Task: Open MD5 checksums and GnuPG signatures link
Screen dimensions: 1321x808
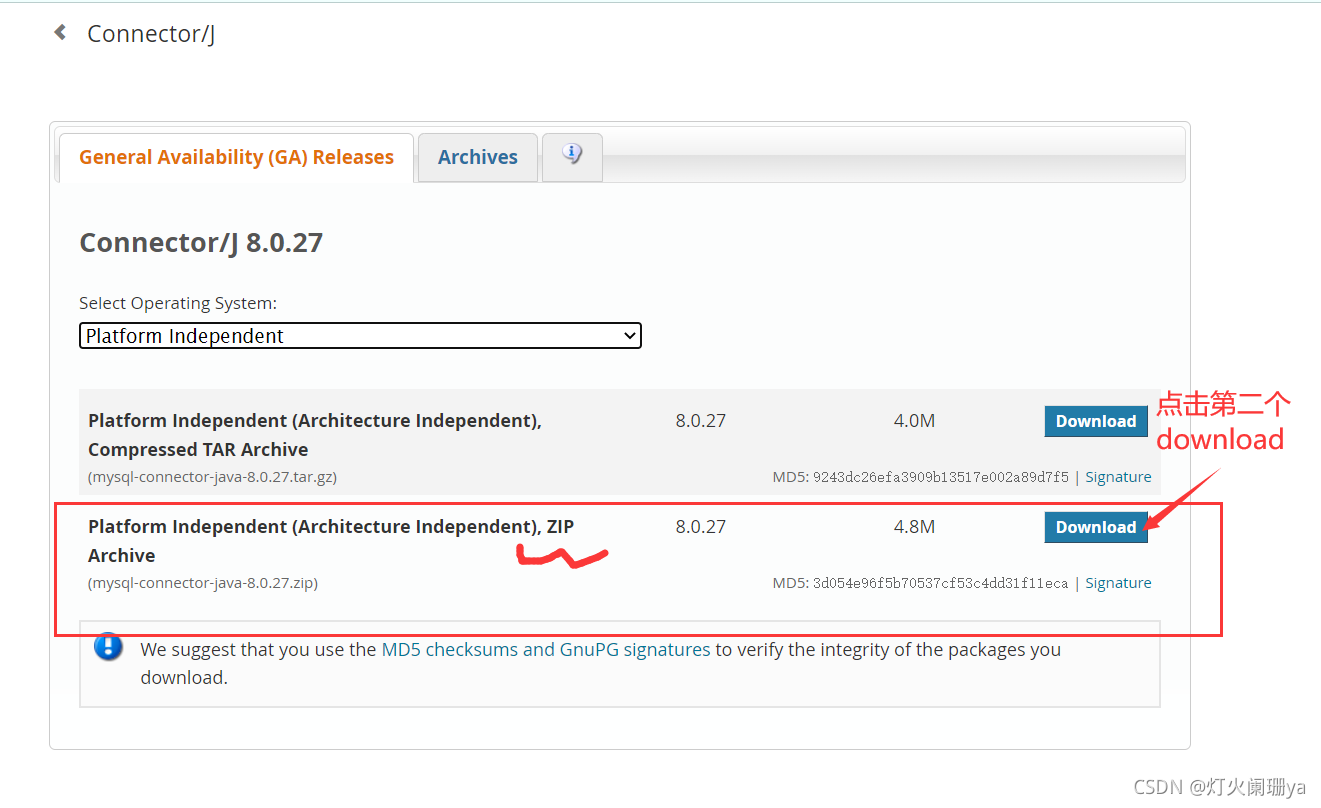Action: pyautogui.click(x=546, y=649)
